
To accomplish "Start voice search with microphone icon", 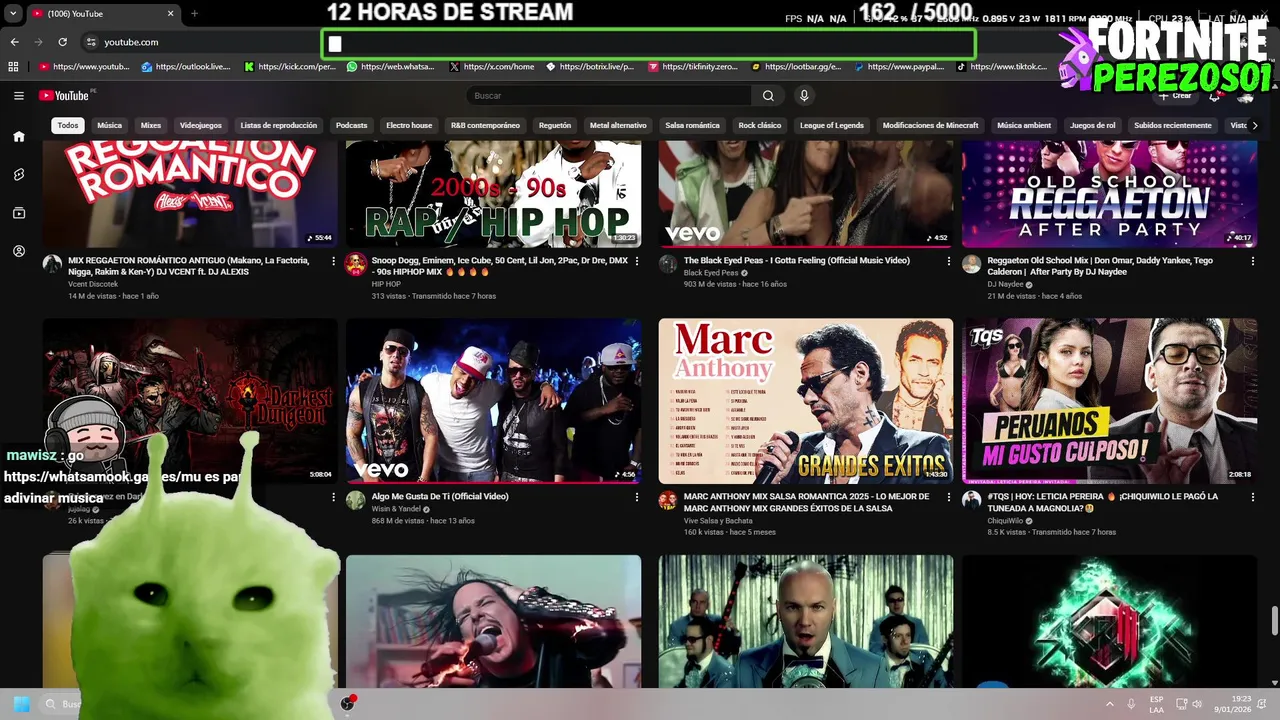I will (x=804, y=96).
